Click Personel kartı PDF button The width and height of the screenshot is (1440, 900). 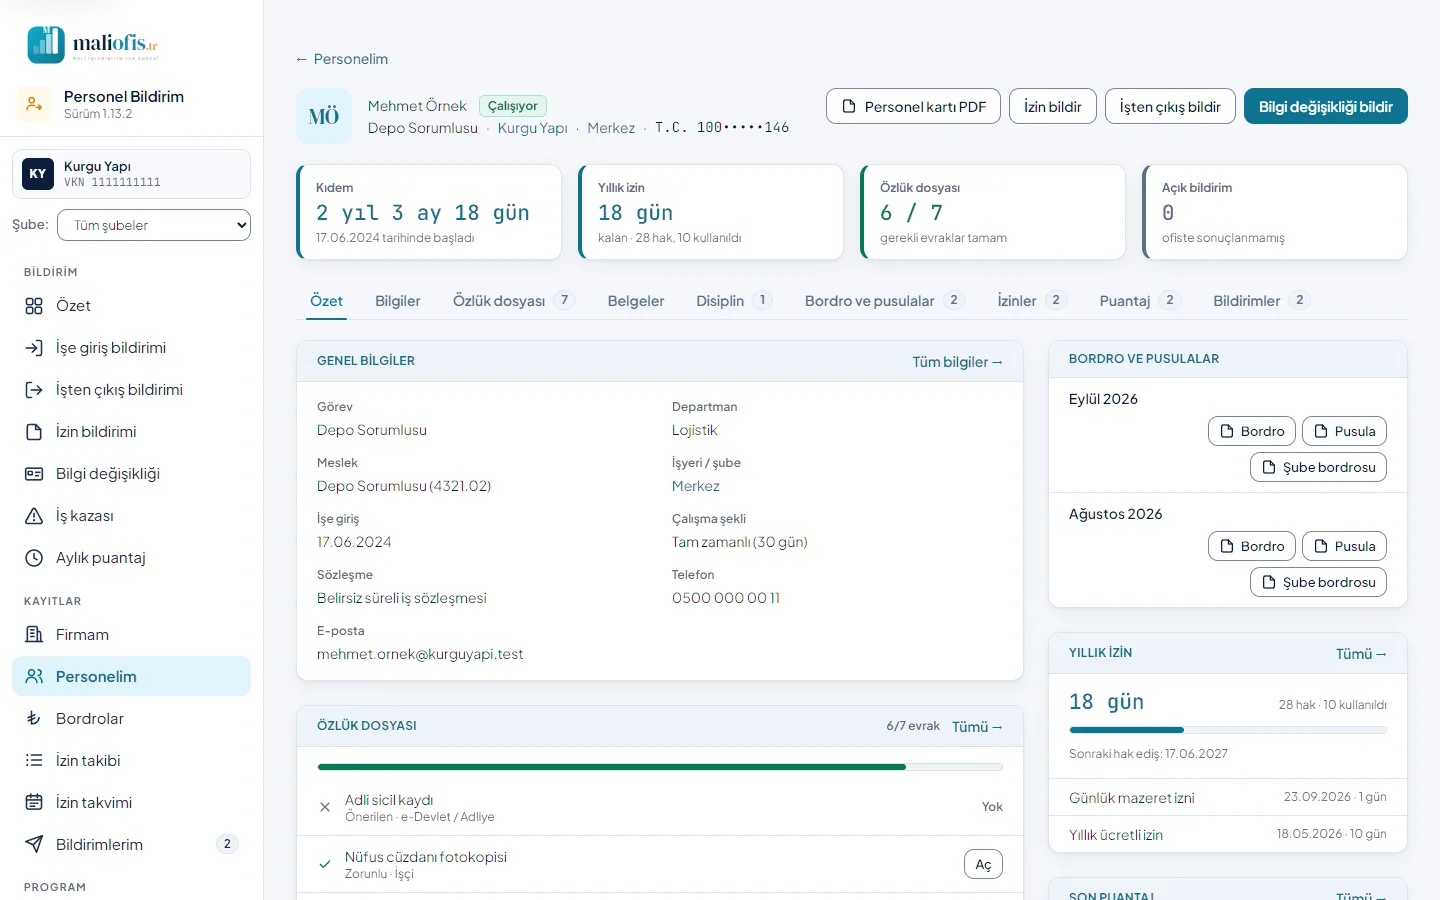(914, 107)
